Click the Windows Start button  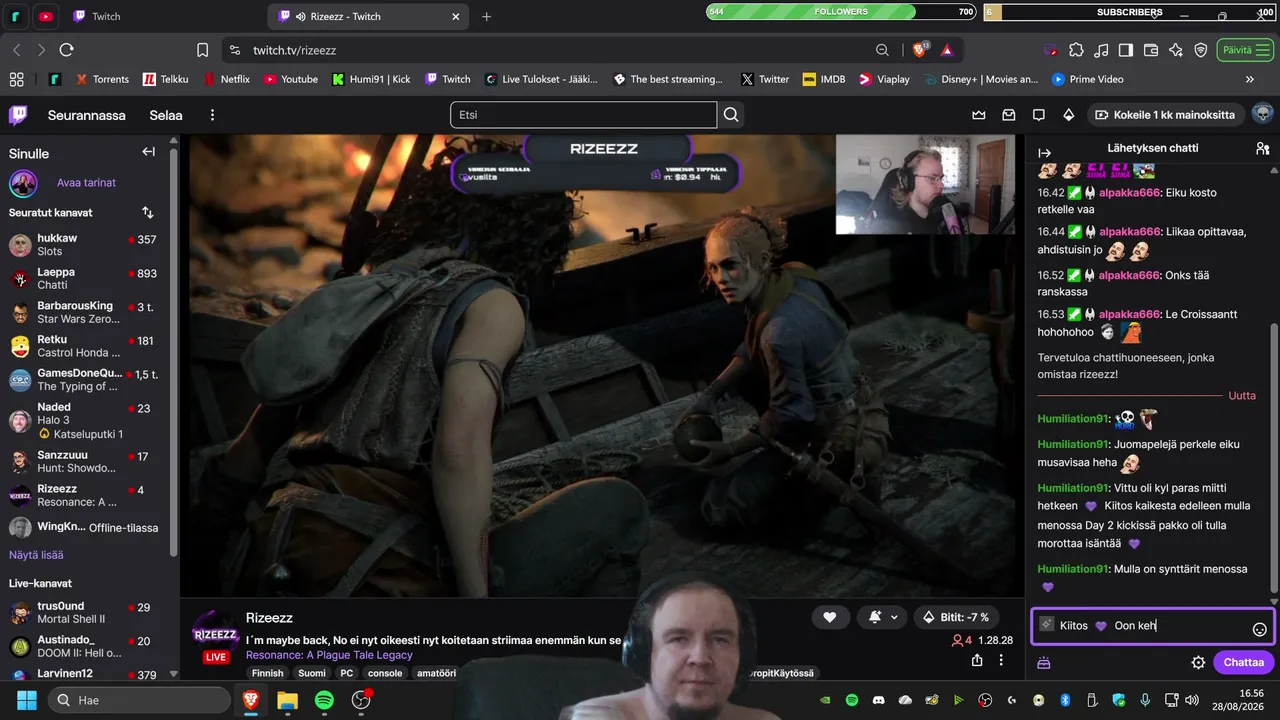point(27,700)
